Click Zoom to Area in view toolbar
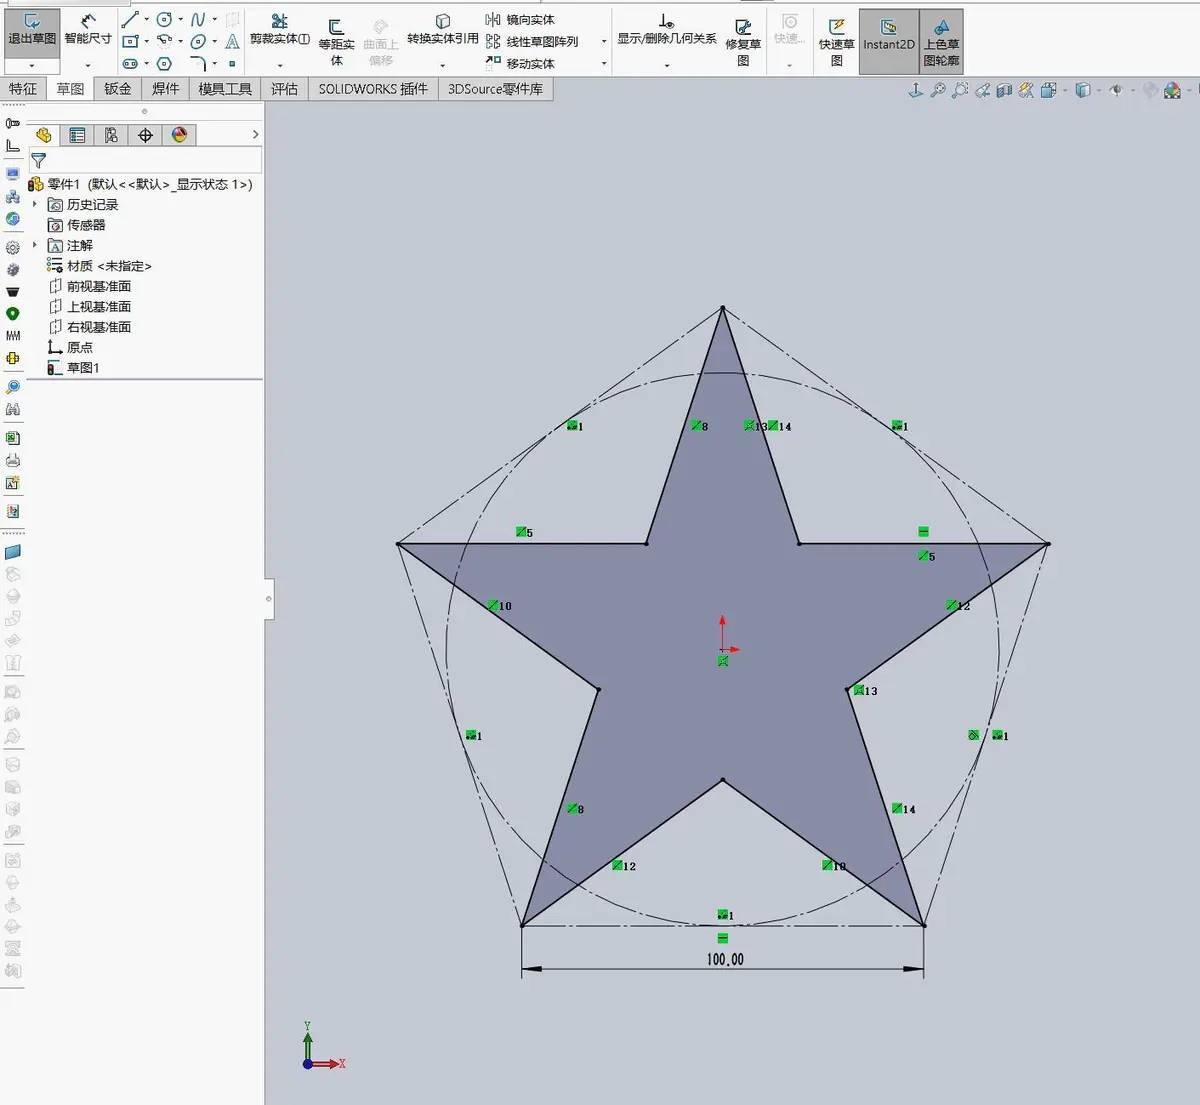The image size is (1200, 1105). pyautogui.click(x=960, y=90)
